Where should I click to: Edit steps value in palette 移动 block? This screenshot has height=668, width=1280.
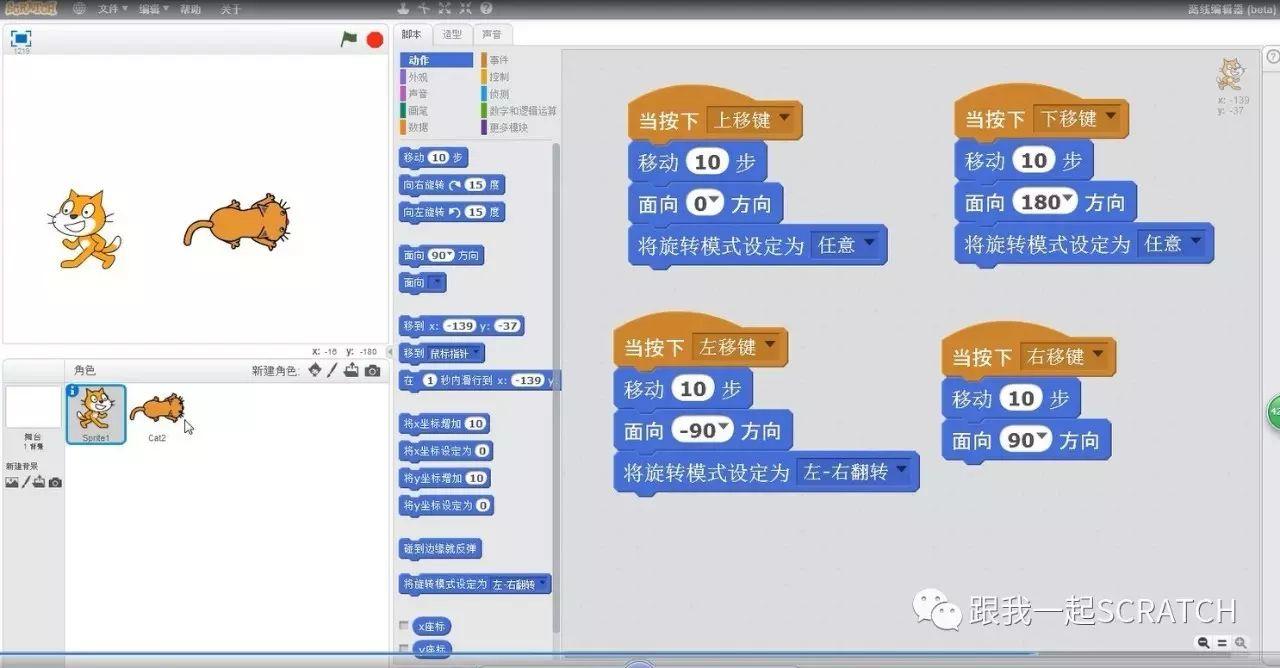(x=437, y=158)
